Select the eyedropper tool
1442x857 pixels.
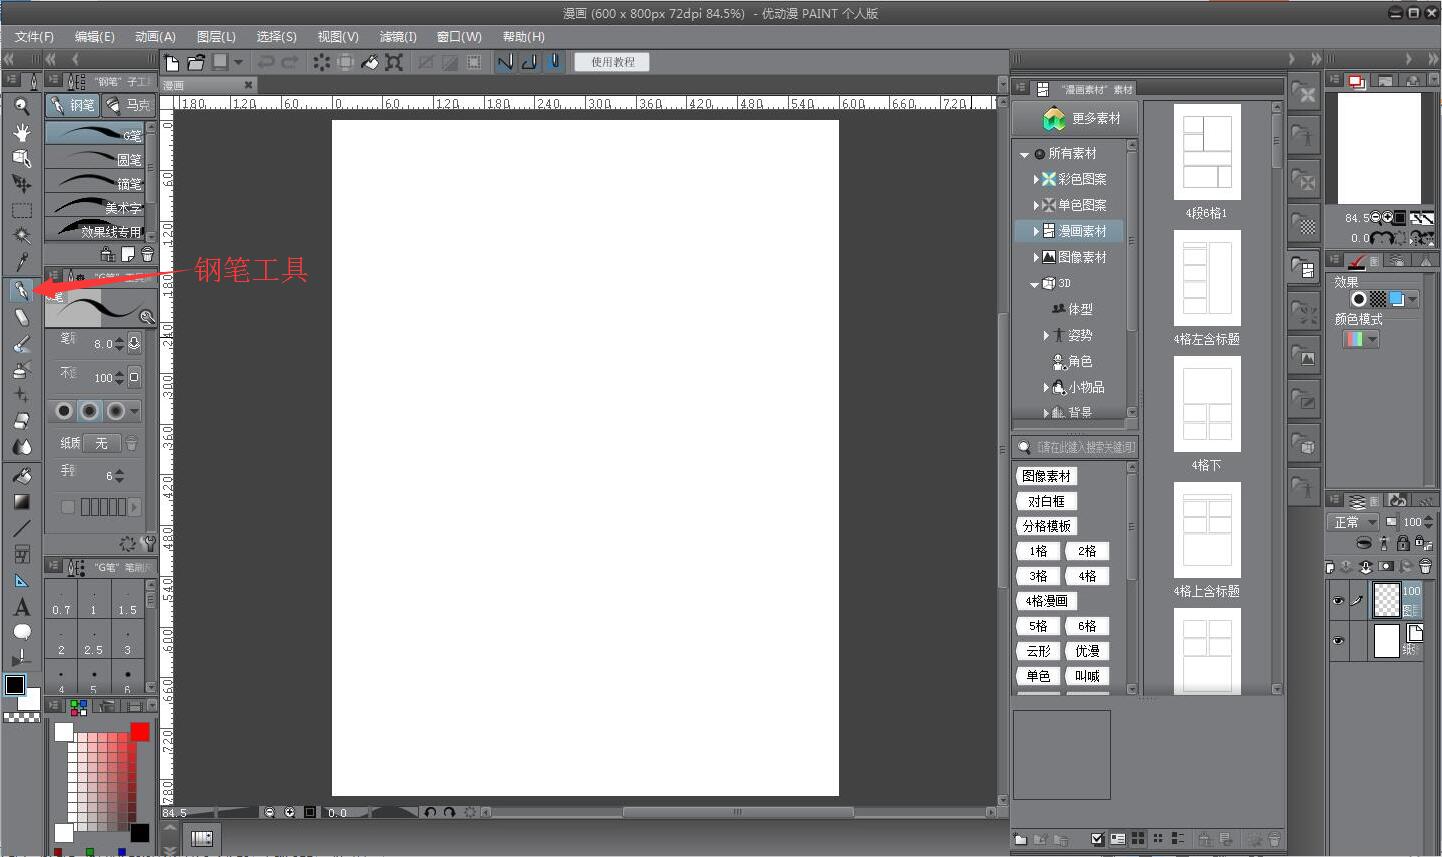[x=21, y=262]
